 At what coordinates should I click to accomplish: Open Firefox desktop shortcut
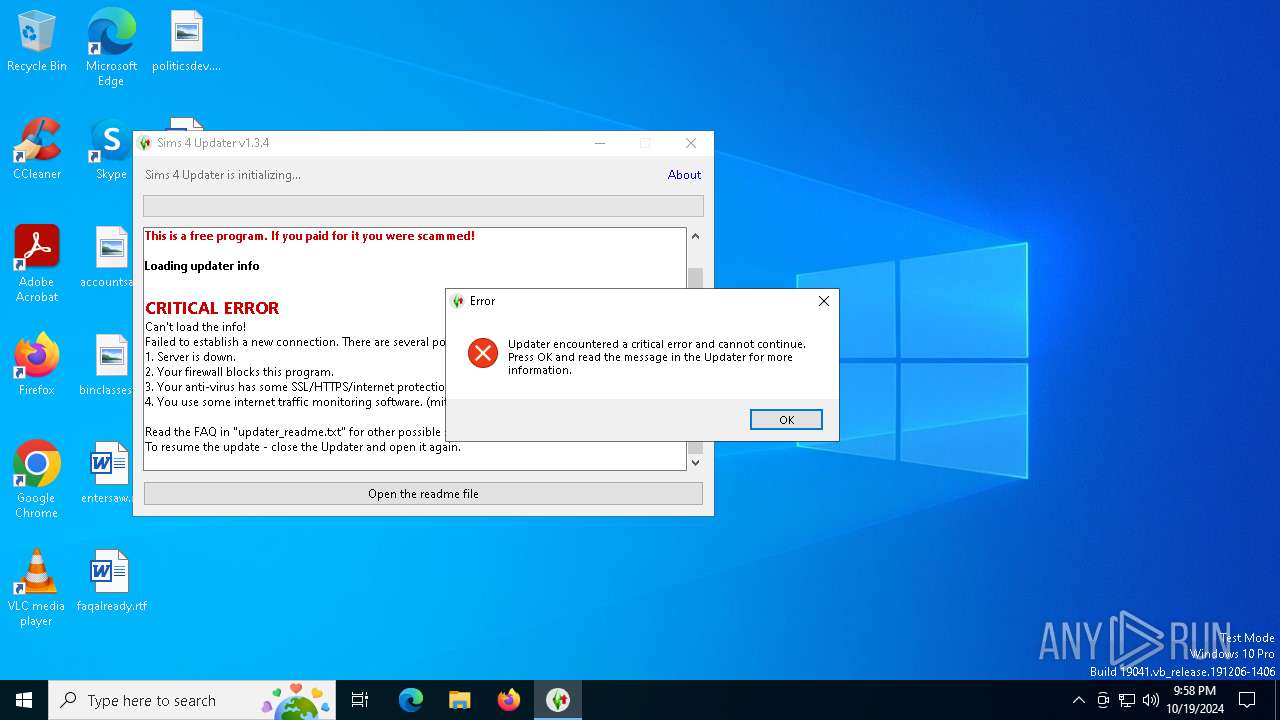click(37, 365)
